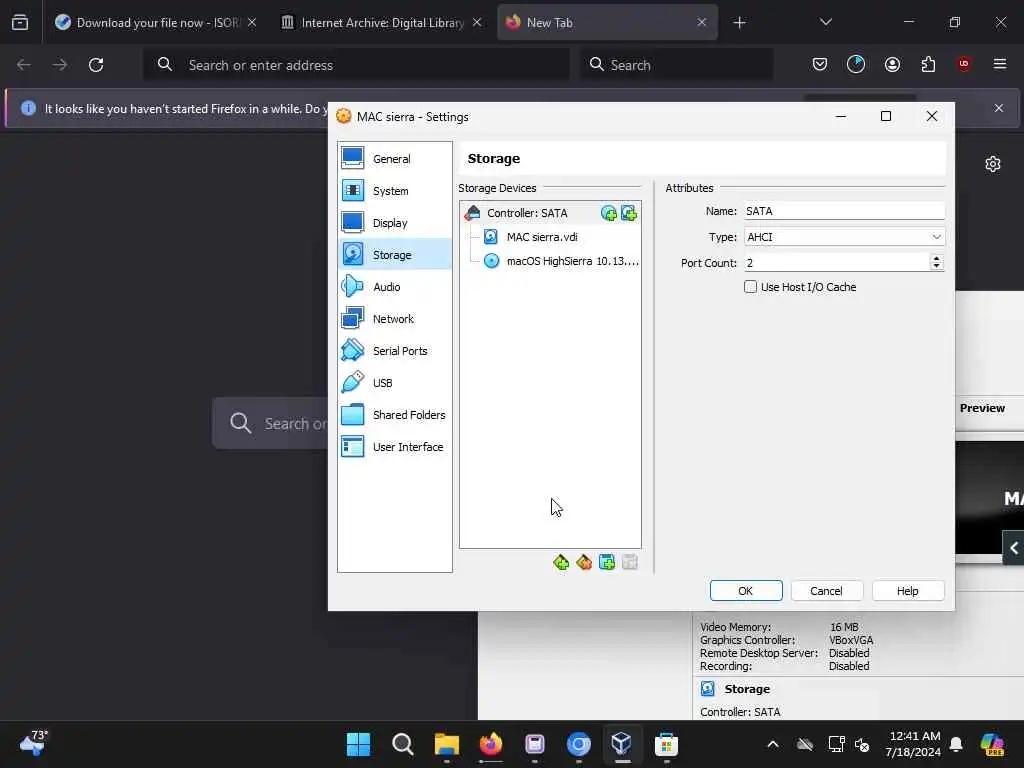Open the weather widget in taskbar

34,743
